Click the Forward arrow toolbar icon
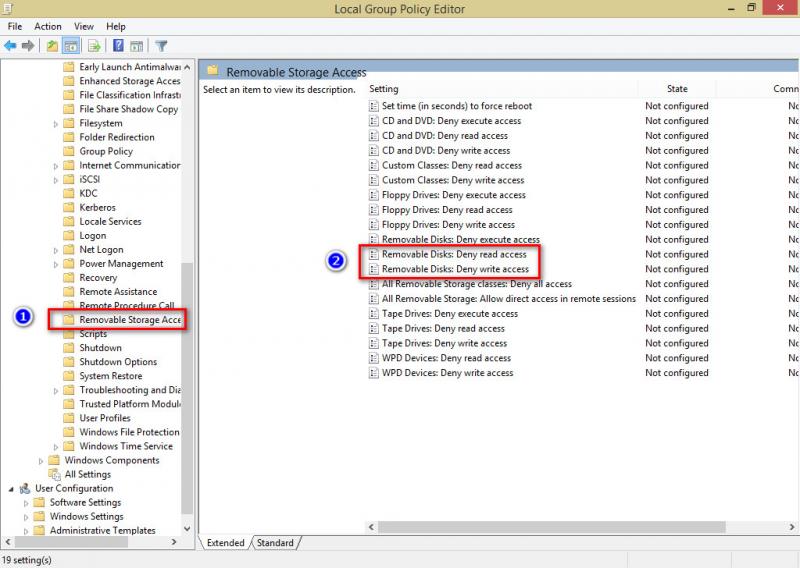This screenshot has height=568, width=800. [x=28, y=46]
